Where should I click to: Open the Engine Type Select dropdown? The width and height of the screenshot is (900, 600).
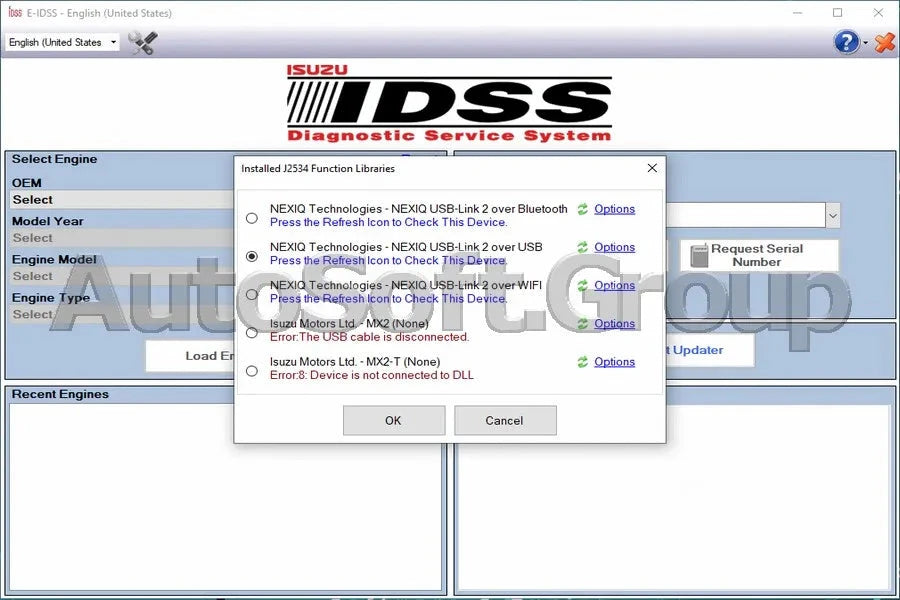(x=122, y=315)
